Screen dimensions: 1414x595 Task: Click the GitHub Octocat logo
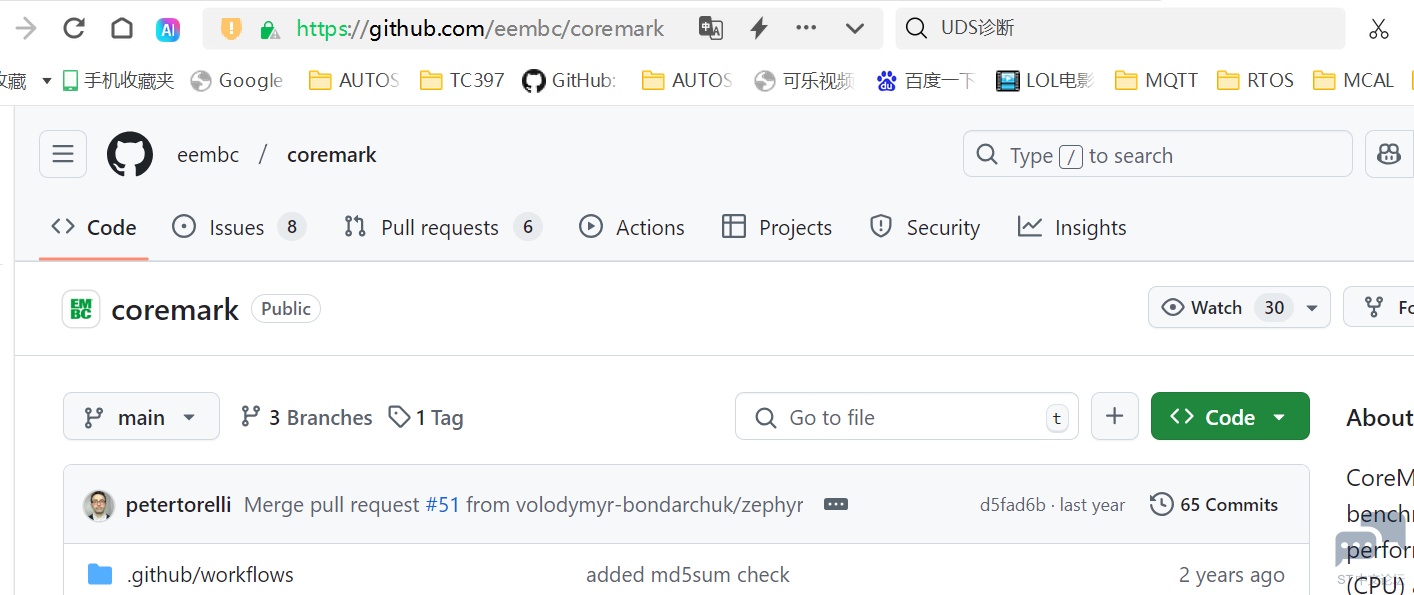tap(130, 154)
